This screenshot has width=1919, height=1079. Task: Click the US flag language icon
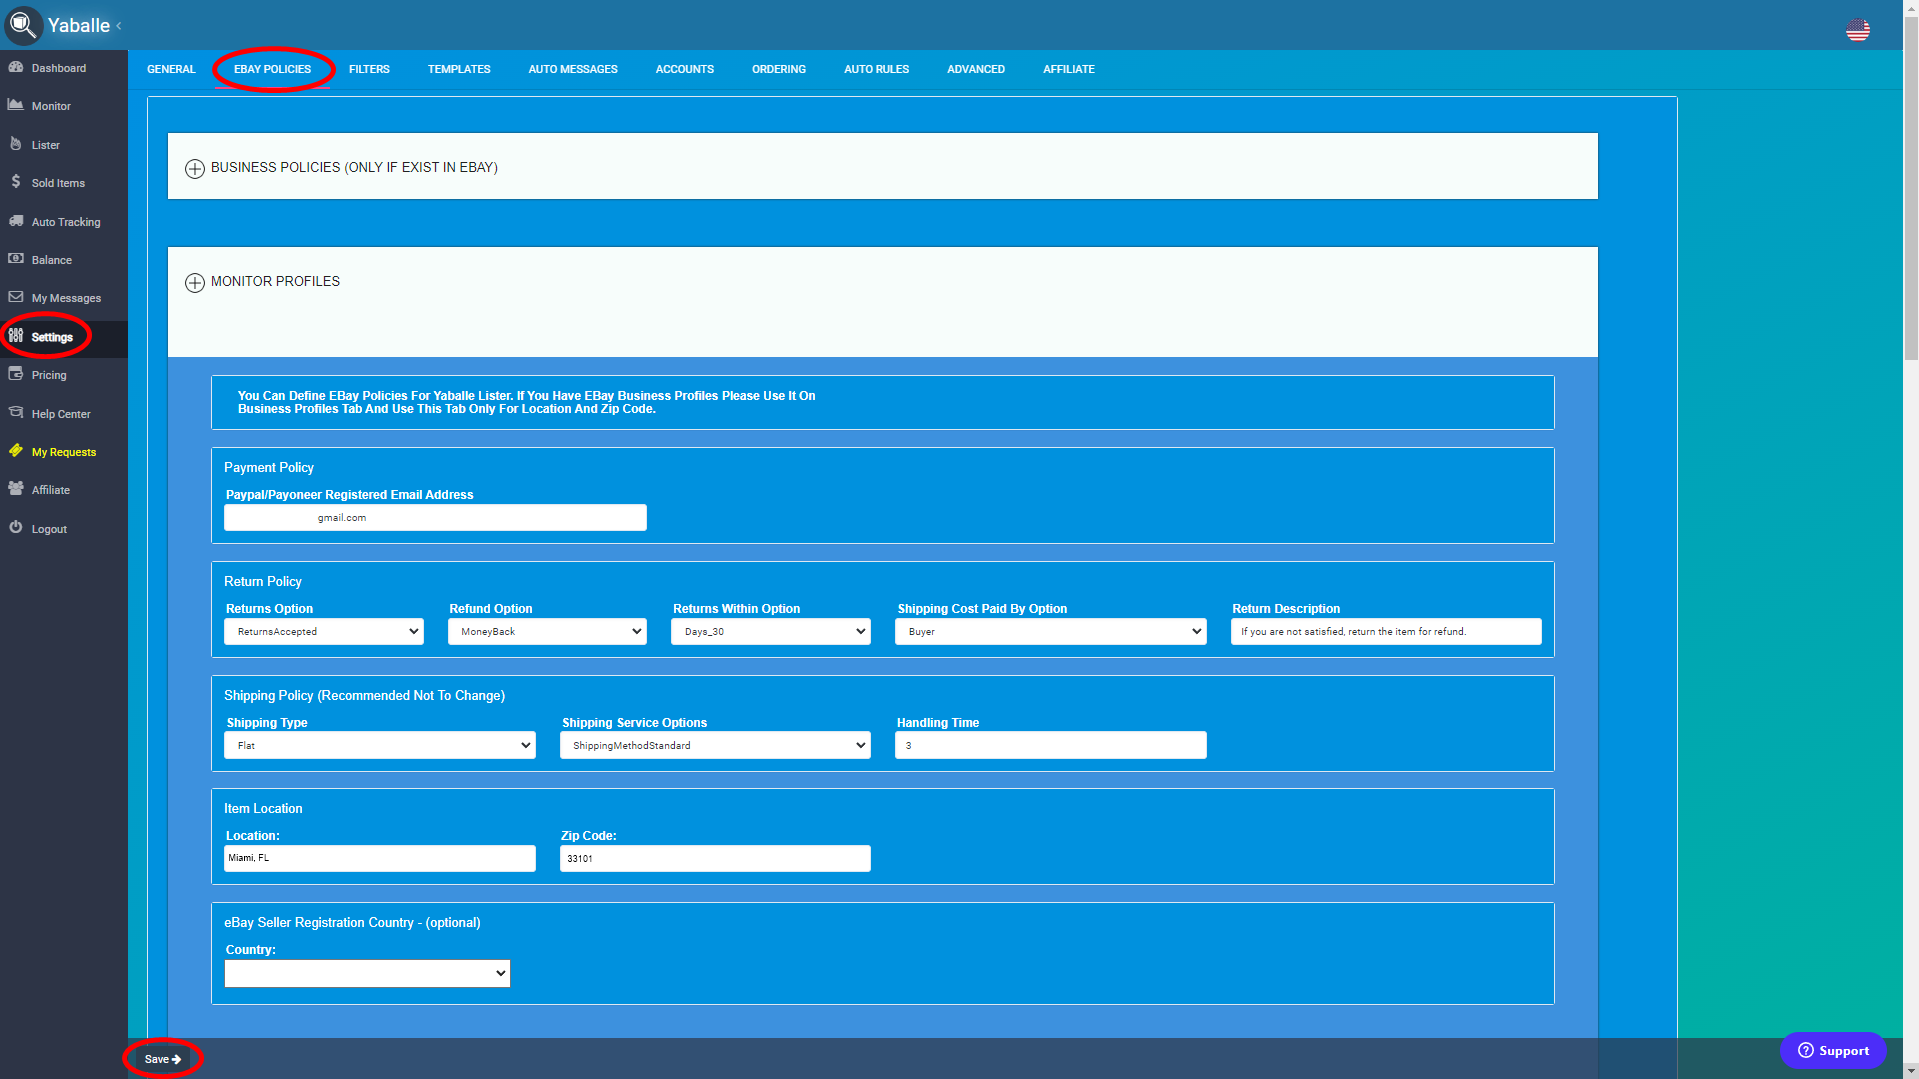(x=1857, y=30)
